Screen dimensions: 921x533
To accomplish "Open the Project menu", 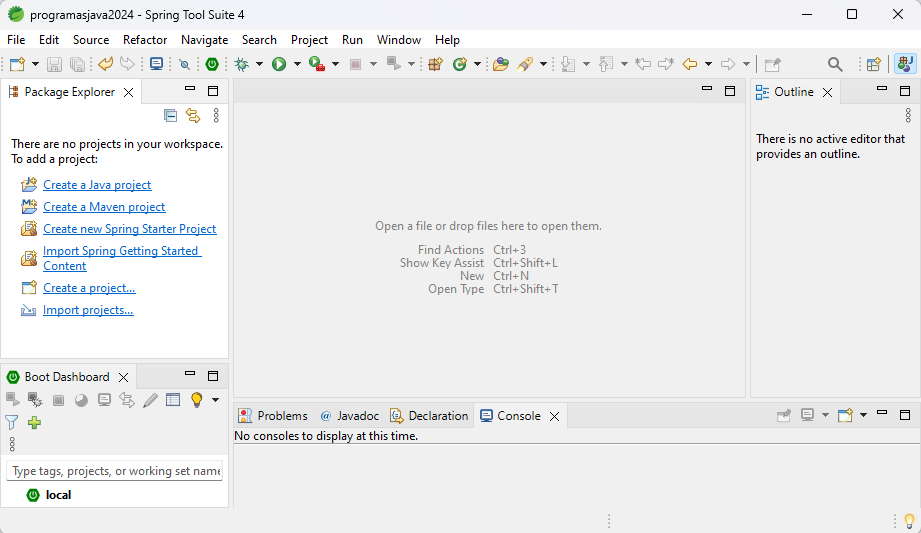I will pos(309,39).
